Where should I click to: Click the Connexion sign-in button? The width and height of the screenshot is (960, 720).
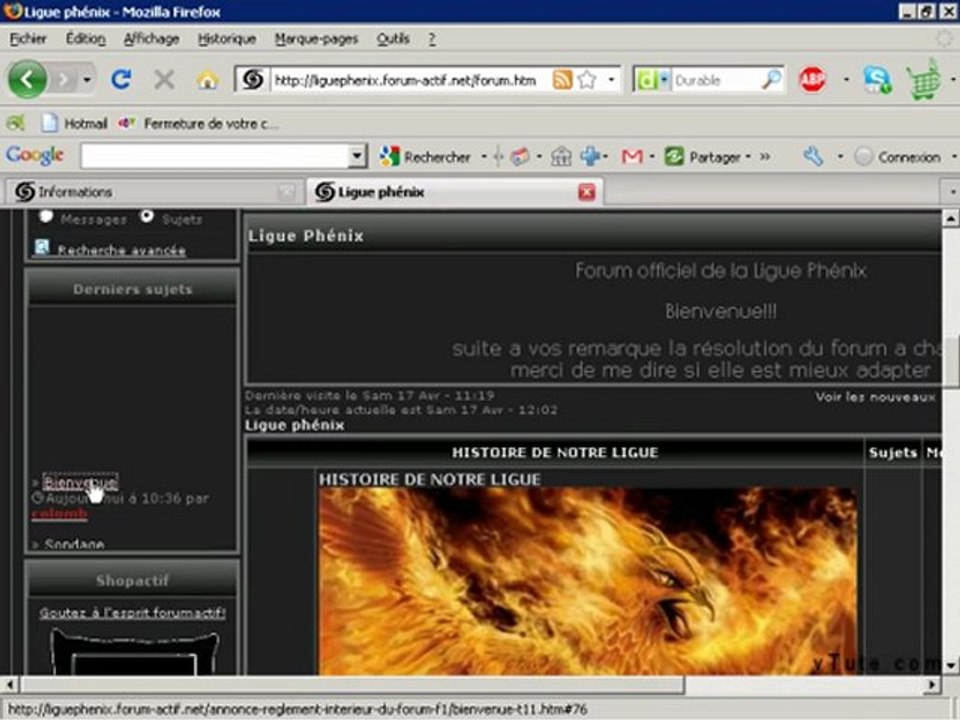click(898, 157)
